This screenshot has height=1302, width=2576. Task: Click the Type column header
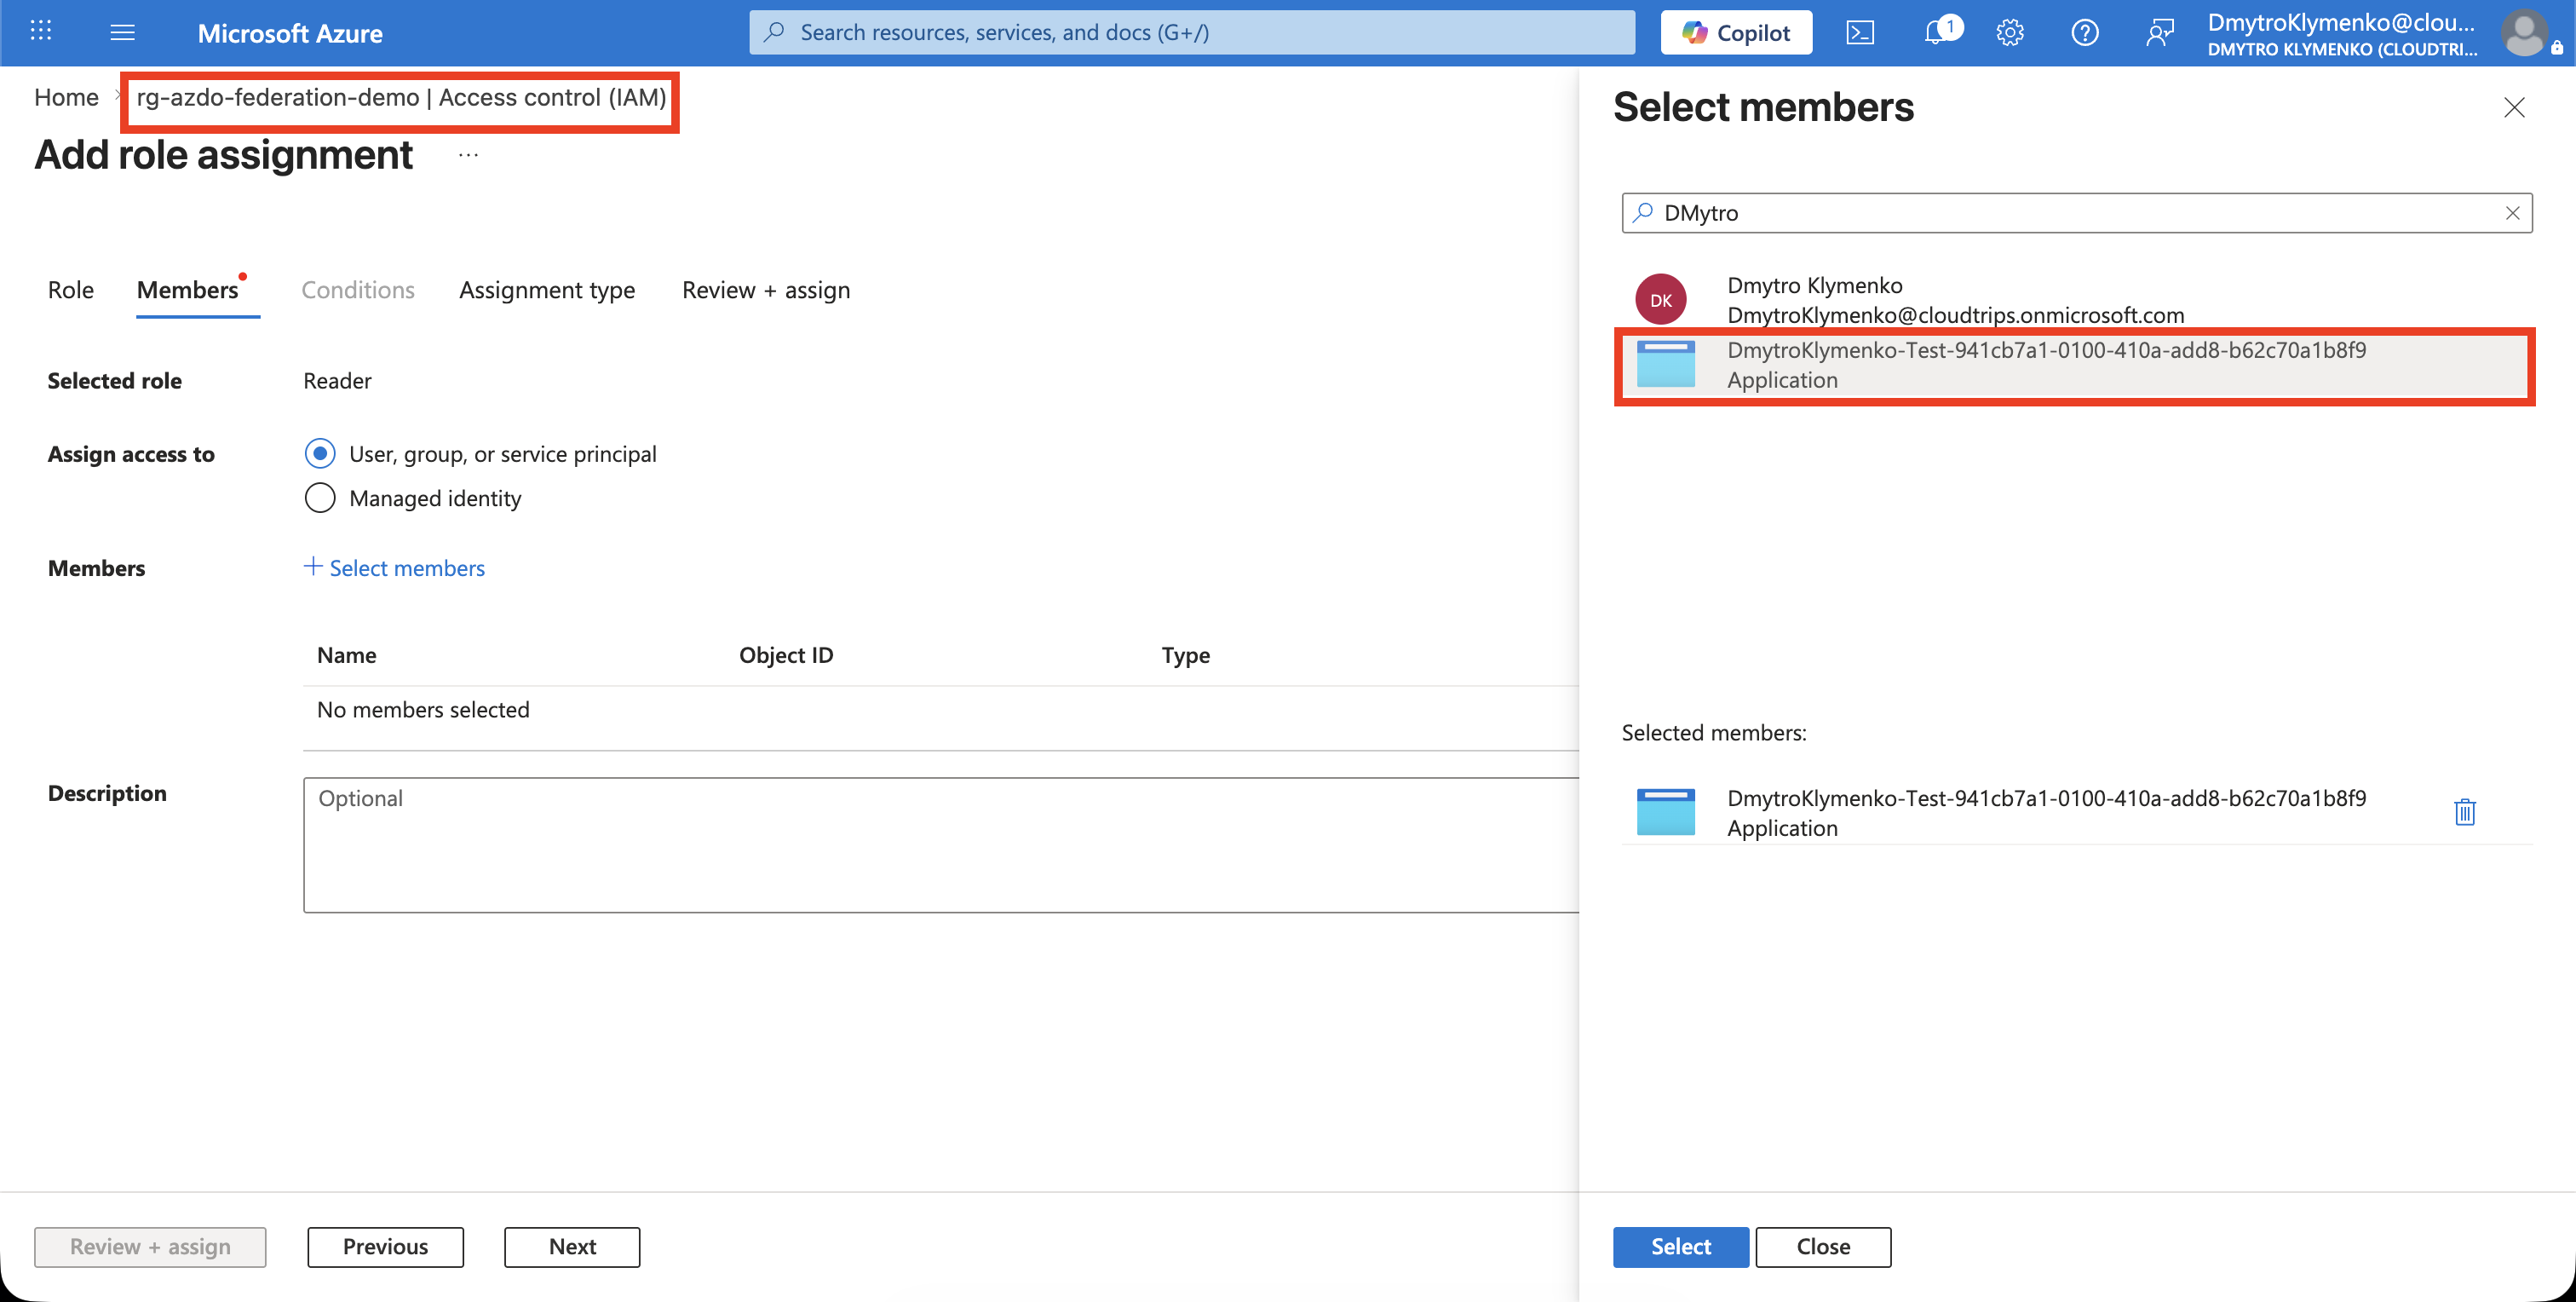tap(1186, 655)
